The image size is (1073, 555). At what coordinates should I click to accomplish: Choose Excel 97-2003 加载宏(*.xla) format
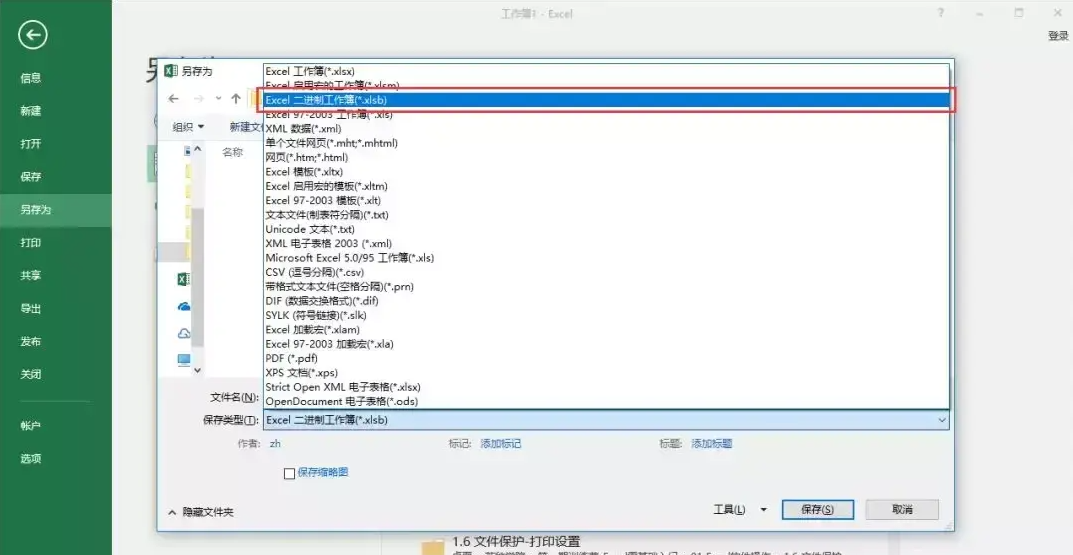[606, 344]
